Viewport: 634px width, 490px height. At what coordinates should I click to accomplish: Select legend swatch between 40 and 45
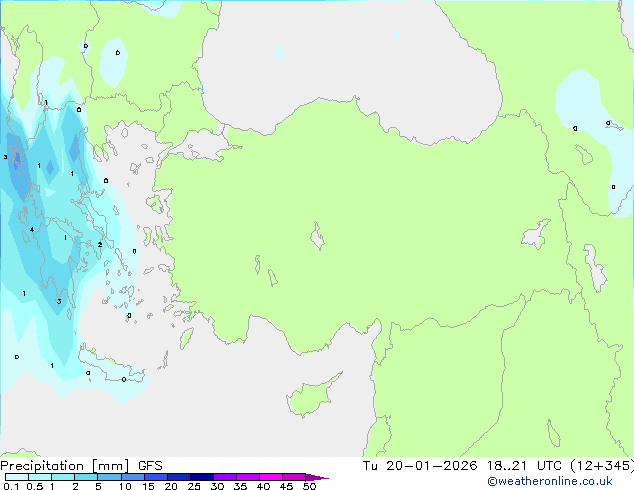[x=271, y=477]
